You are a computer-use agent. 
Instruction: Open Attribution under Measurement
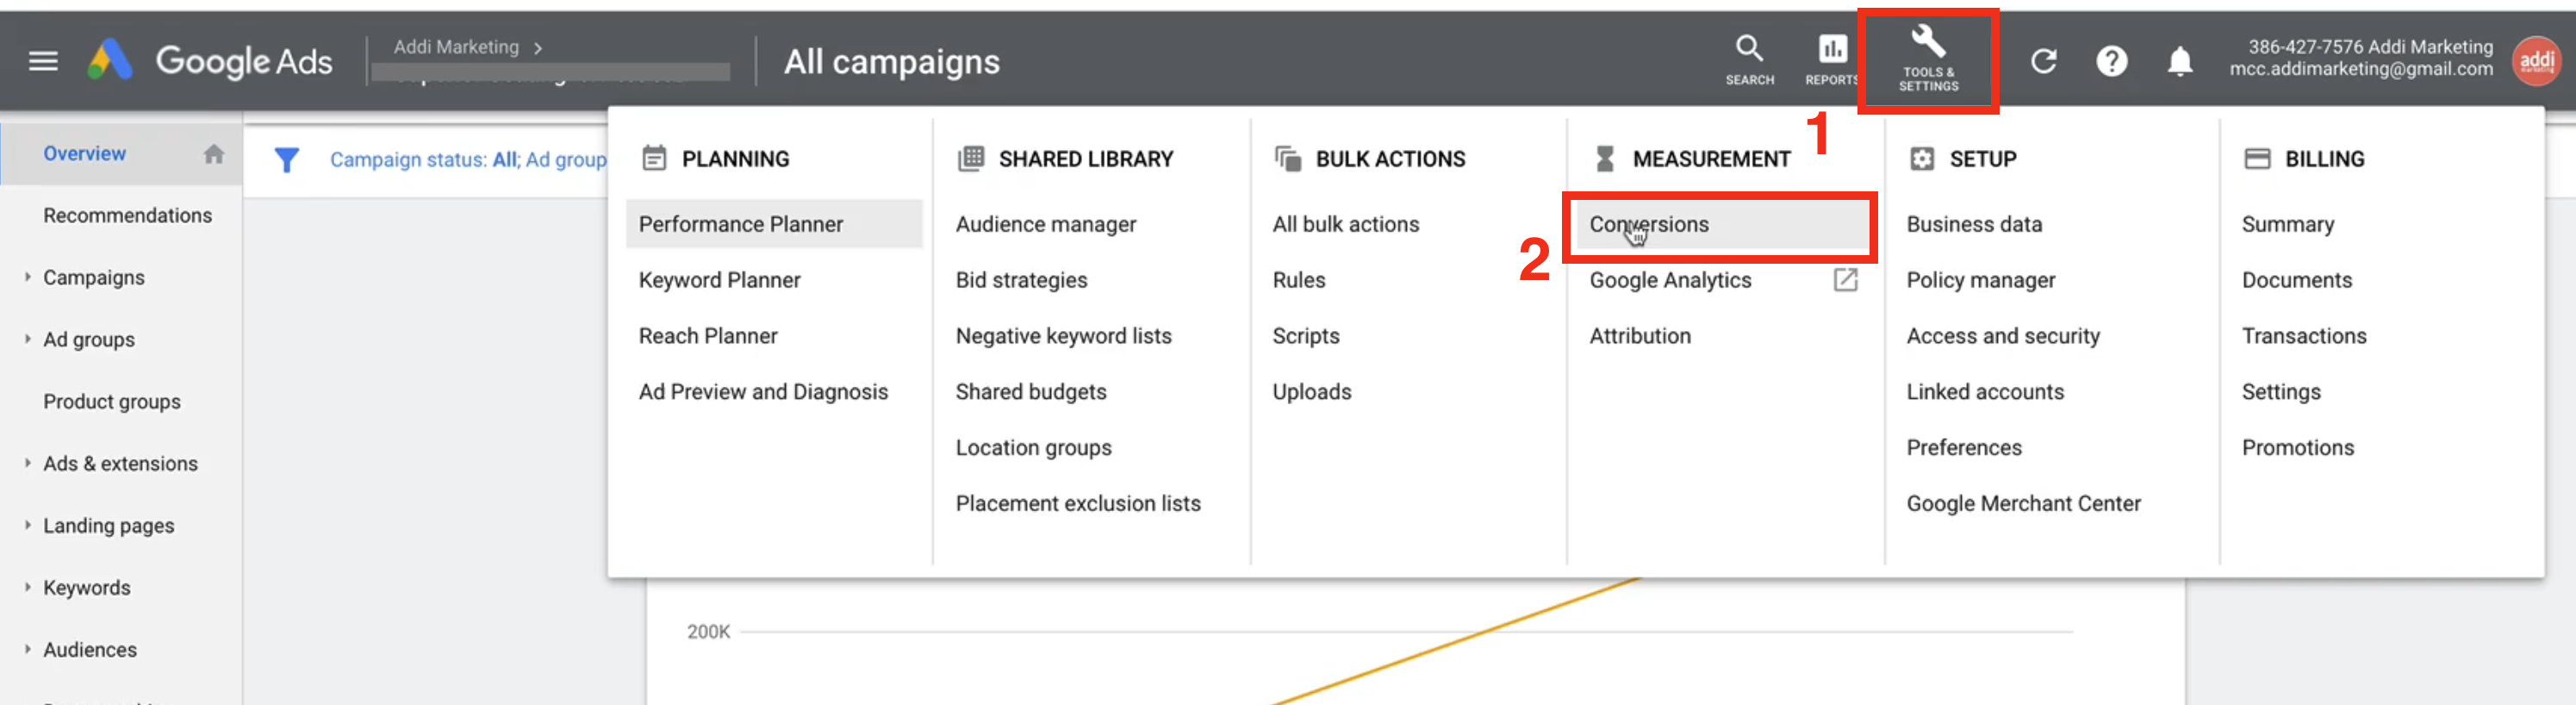(x=1640, y=336)
